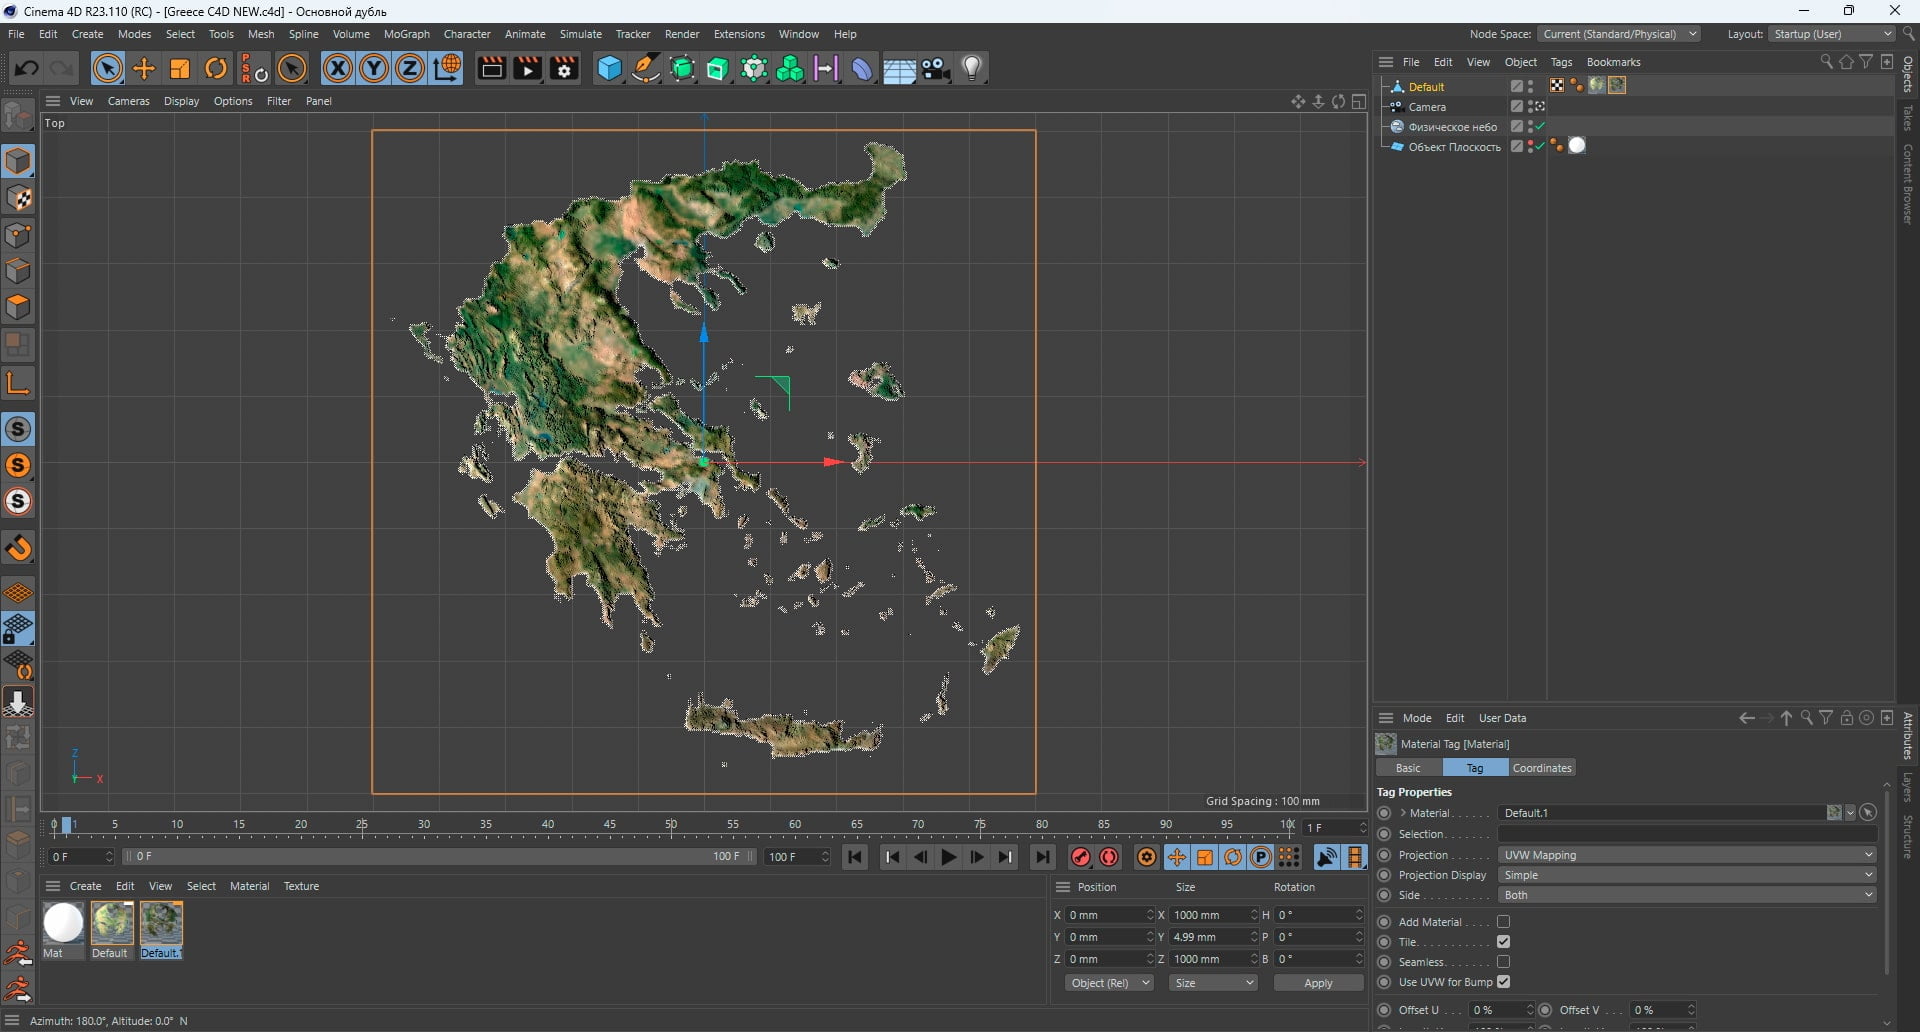The height and width of the screenshot is (1032, 1920).
Task: Select Объект Плоскость in Object Manager
Action: point(1454,147)
